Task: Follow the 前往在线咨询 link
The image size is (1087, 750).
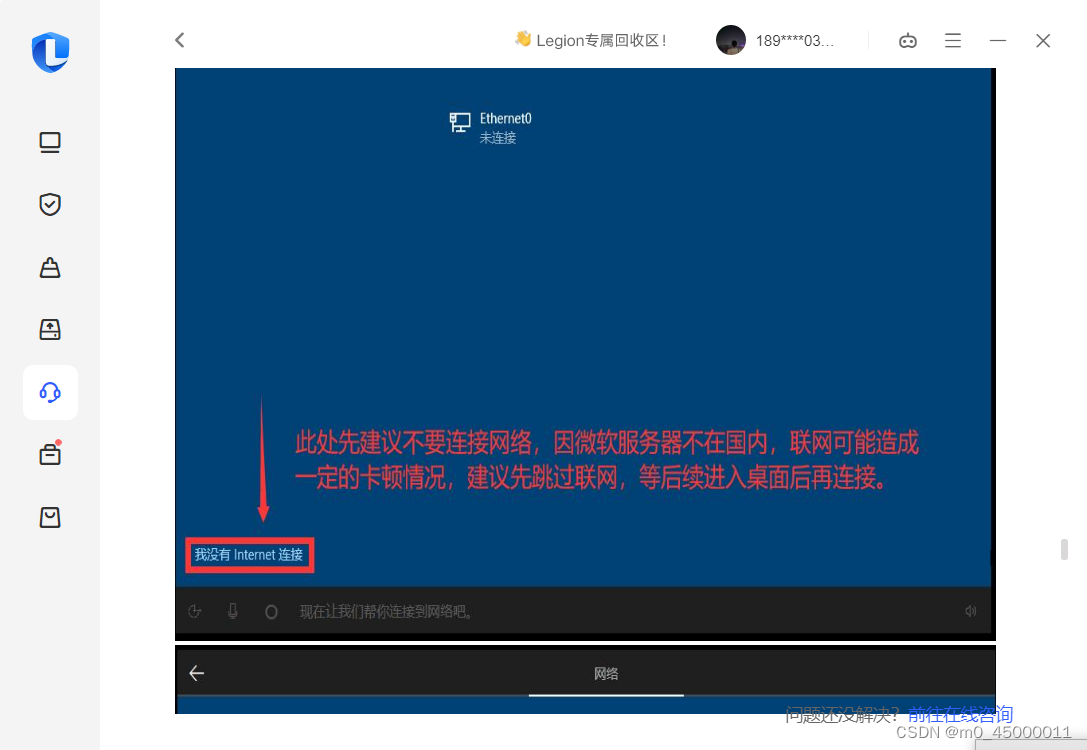Action: (x=960, y=714)
